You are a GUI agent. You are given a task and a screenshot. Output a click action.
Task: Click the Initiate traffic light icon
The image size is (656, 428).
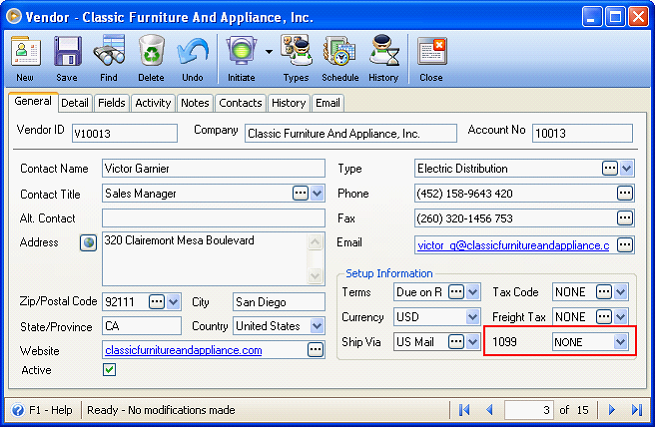242,51
